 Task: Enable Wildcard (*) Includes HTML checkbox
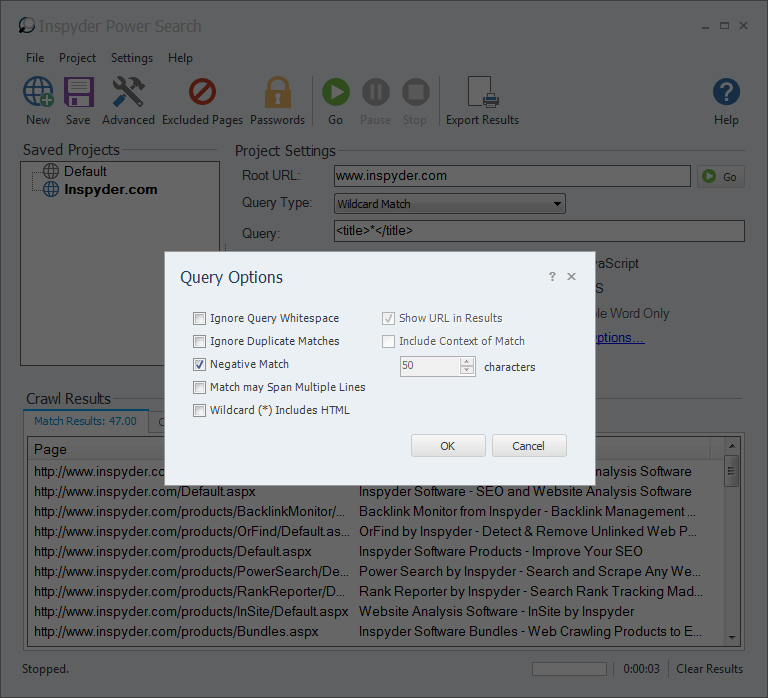click(x=199, y=410)
